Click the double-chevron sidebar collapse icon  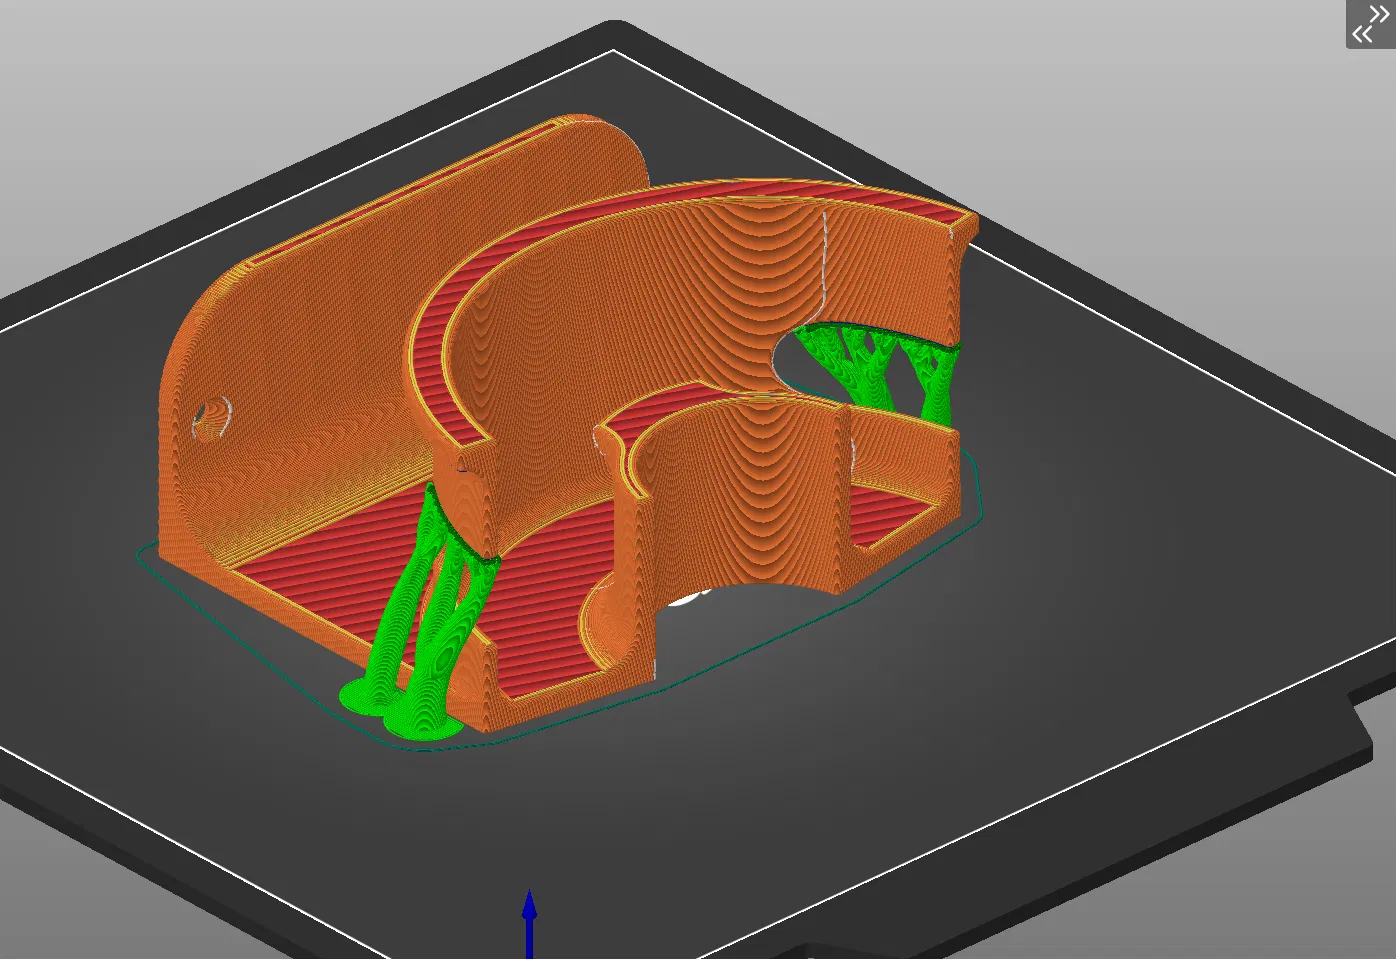tap(1370, 24)
